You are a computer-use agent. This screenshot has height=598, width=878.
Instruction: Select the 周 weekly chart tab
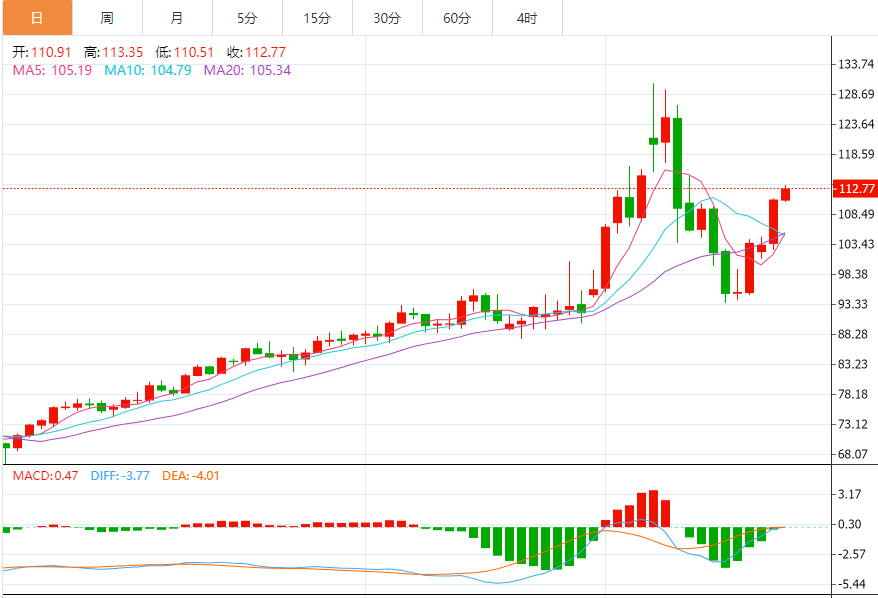tap(107, 18)
